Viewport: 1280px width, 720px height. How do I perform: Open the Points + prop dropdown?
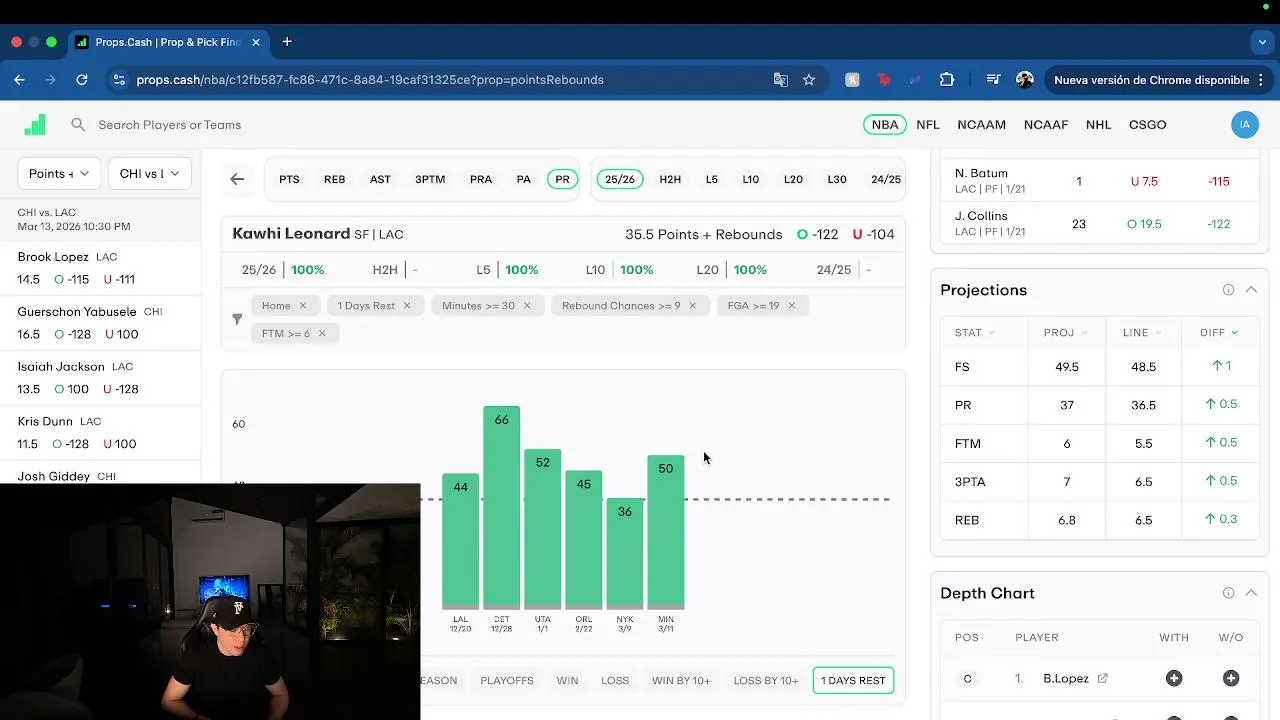pos(59,174)
